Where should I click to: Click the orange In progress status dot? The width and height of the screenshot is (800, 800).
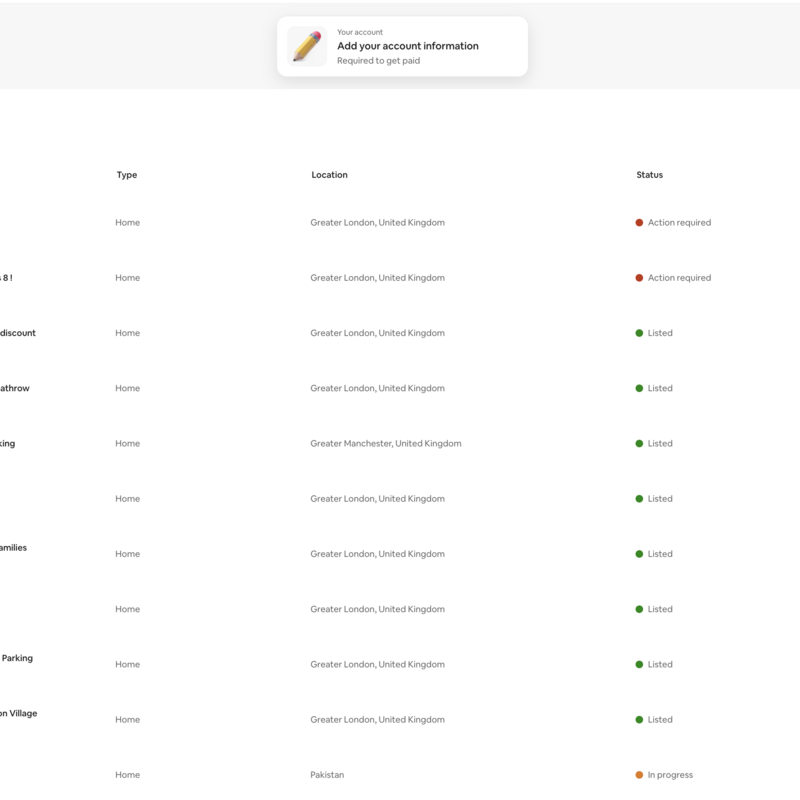[639, 774]
